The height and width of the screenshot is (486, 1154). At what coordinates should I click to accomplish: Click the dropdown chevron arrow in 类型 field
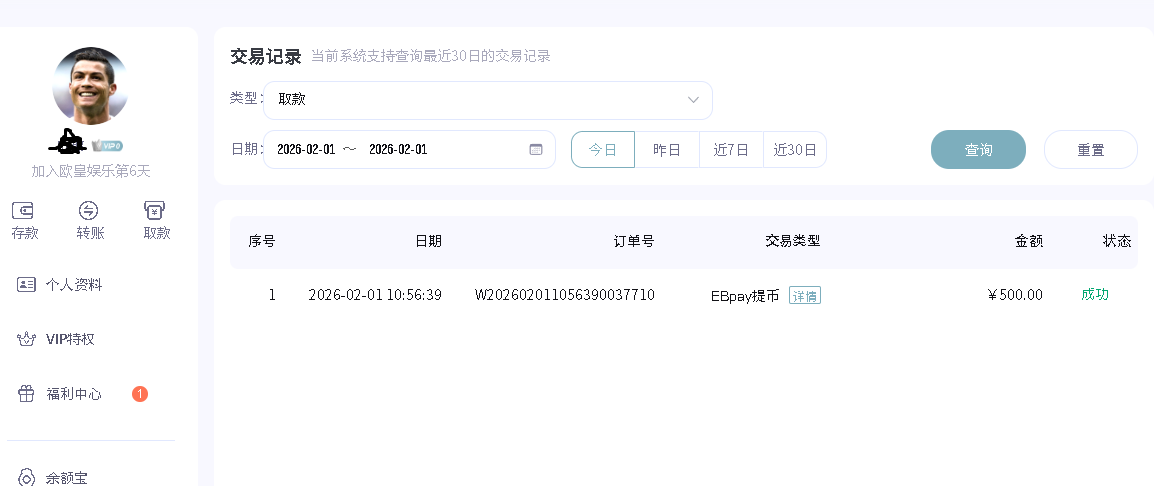coord(693,100)
